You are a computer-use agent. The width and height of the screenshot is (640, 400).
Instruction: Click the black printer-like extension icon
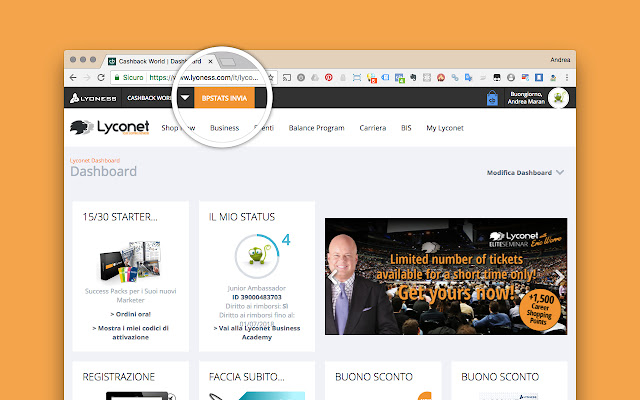click(x=497, y=77)
